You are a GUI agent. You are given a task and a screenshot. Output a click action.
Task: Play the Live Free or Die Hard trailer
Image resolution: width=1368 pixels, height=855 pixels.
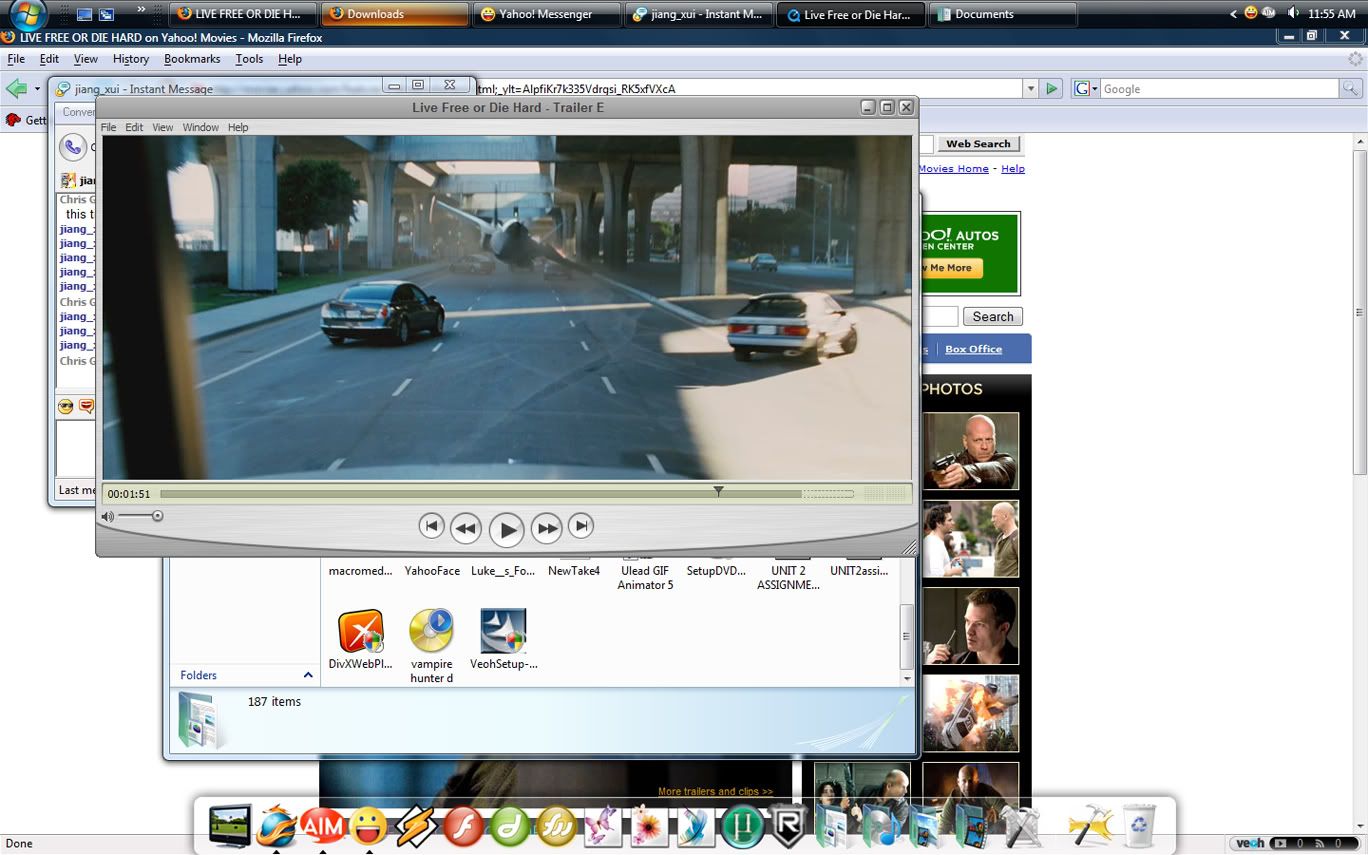point(506,529)
